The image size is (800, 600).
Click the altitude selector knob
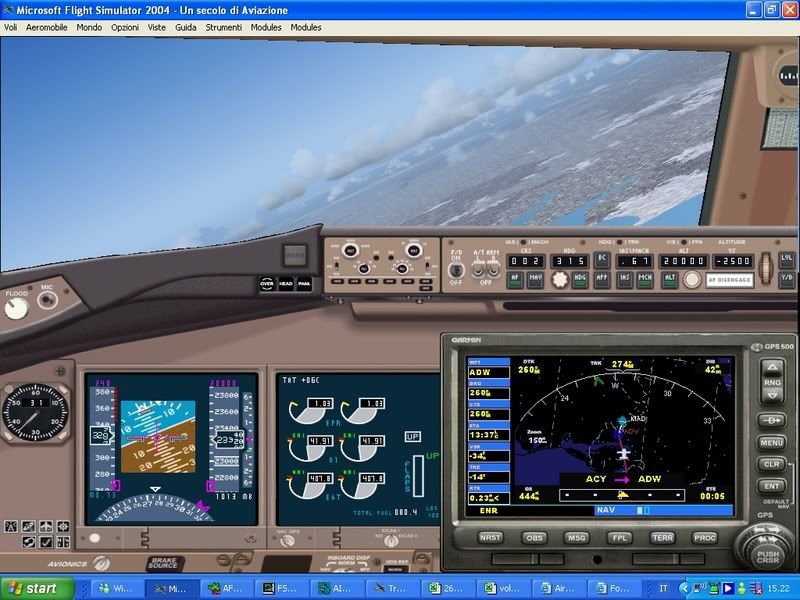692,280
